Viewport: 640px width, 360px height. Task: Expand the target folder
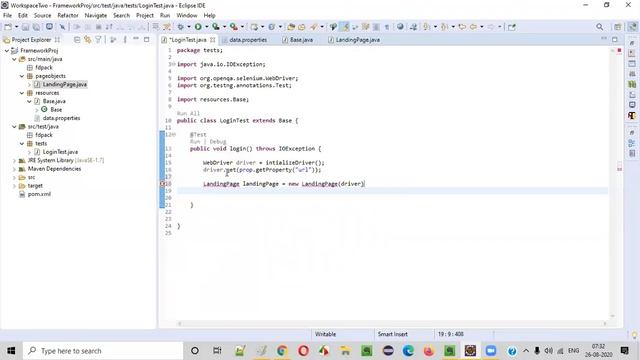(14, 186)
